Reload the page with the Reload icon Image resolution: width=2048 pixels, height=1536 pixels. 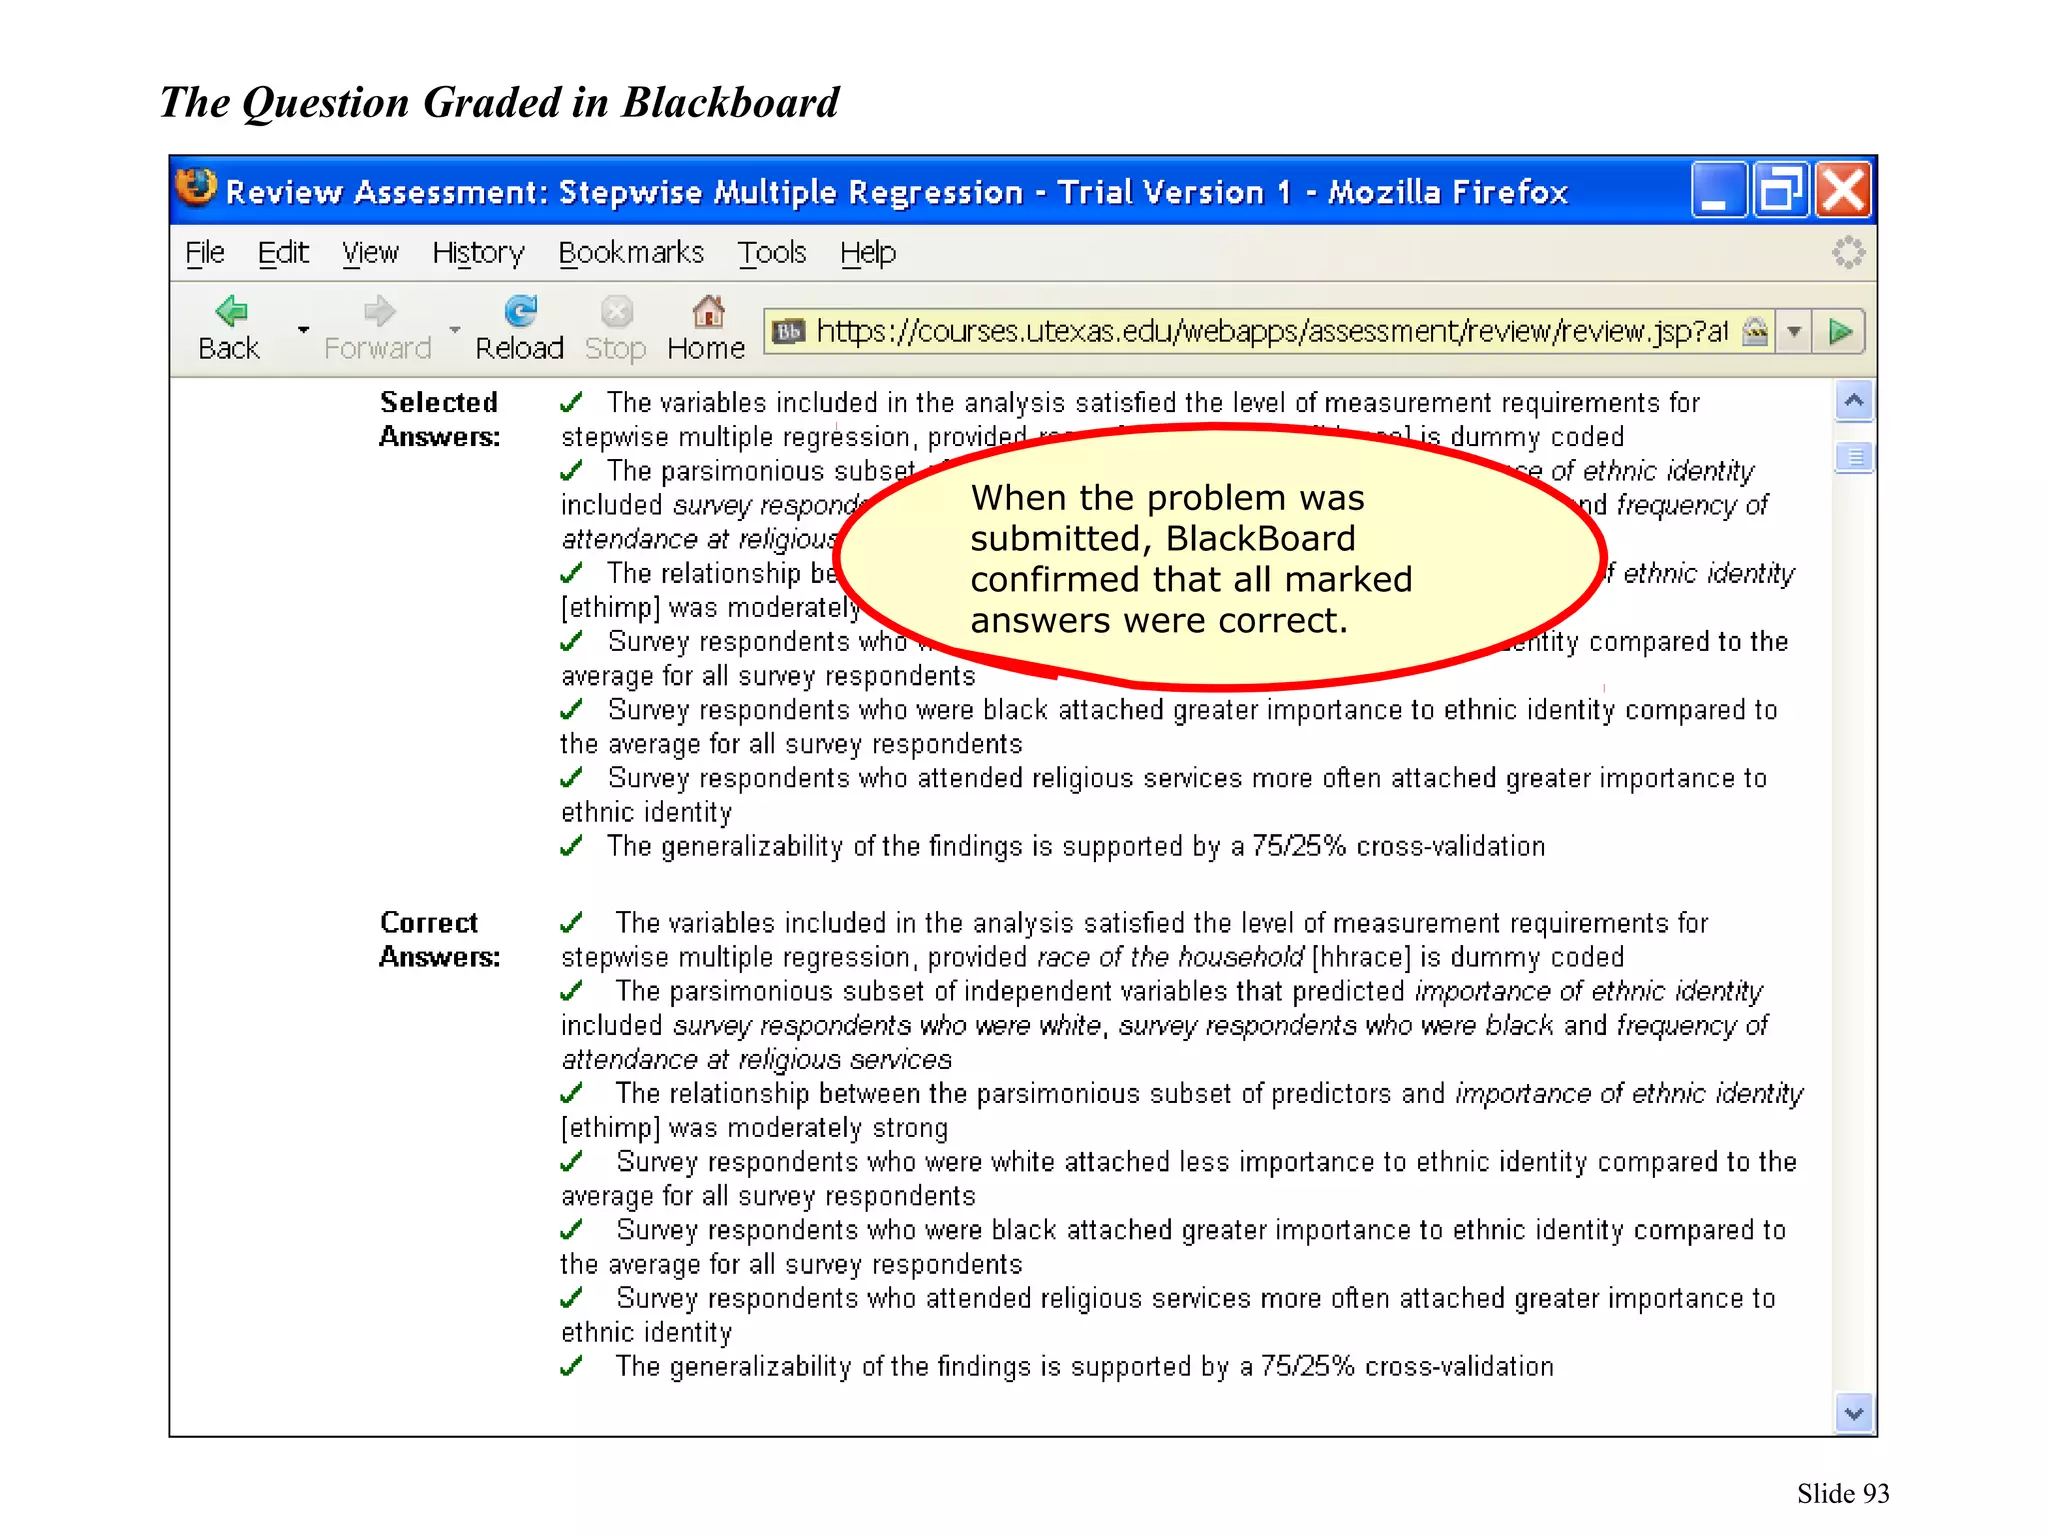pyautogui.click(x=520, y=311)
